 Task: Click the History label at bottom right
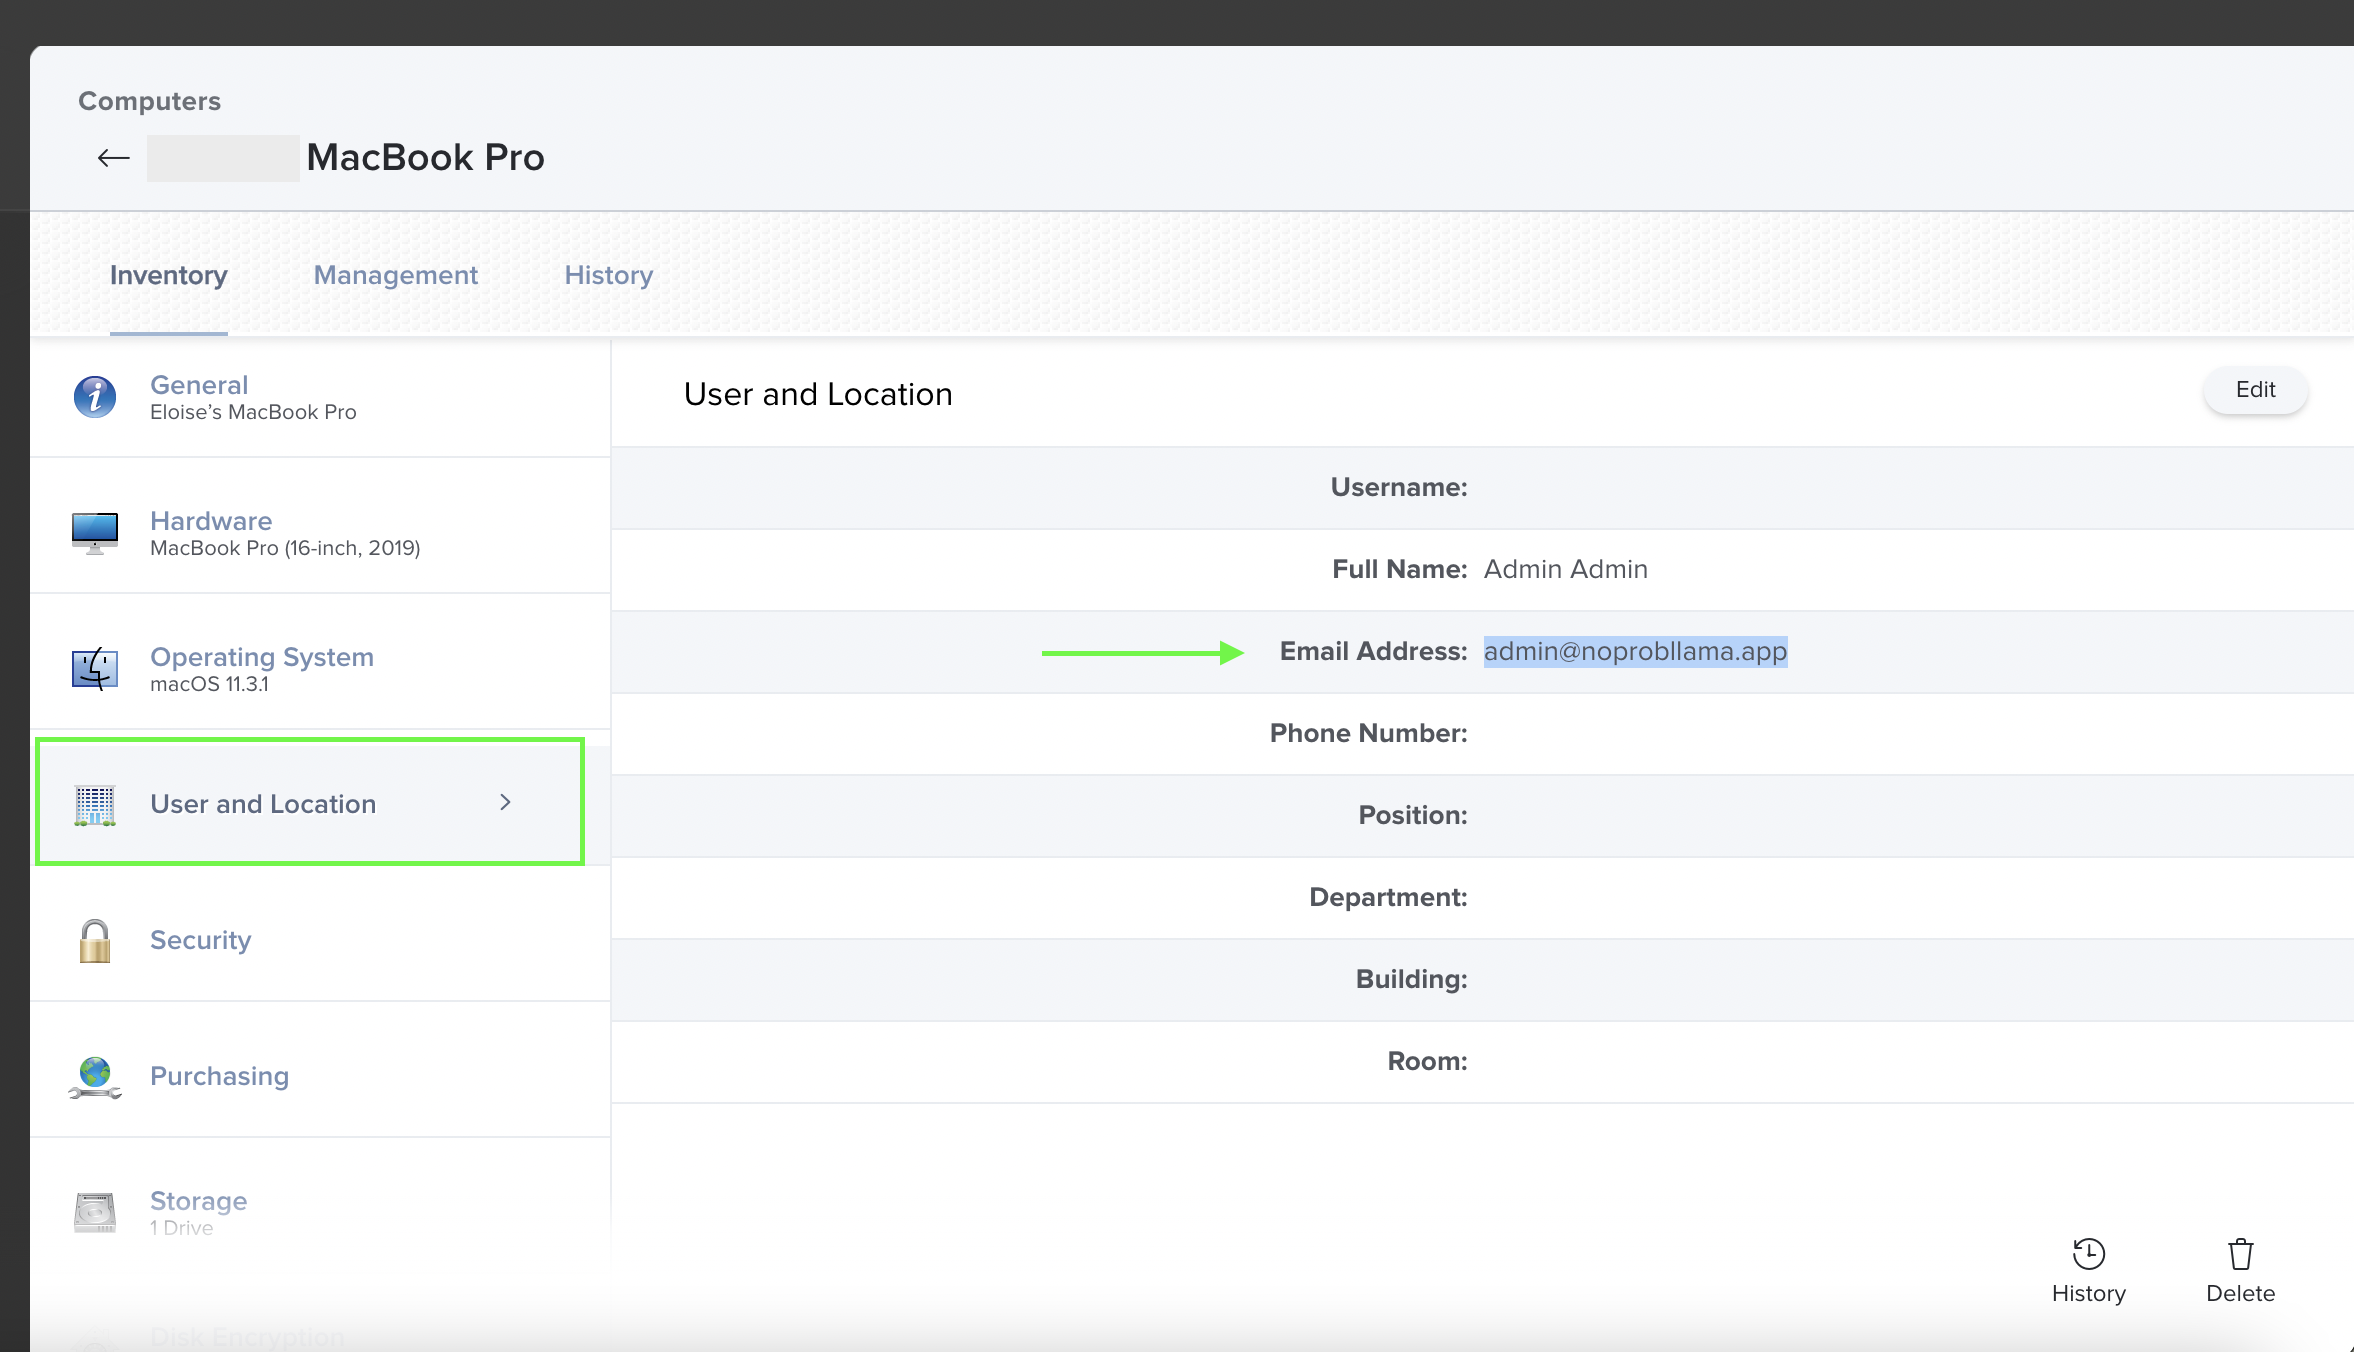point(2088,1294)
